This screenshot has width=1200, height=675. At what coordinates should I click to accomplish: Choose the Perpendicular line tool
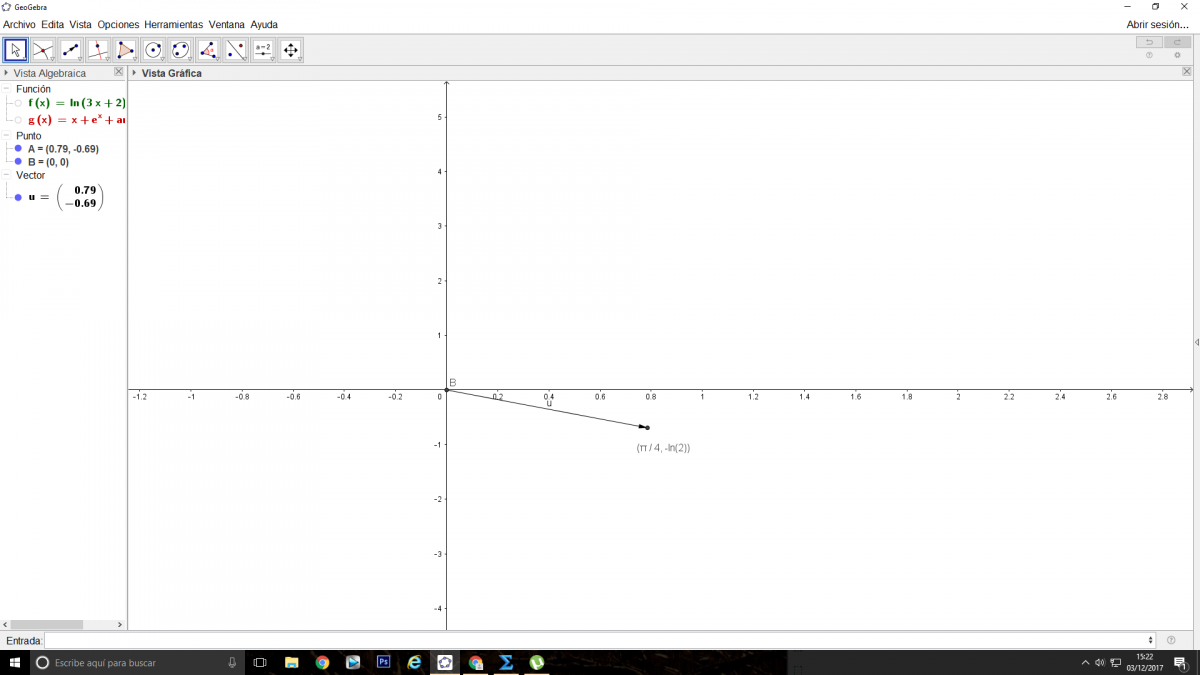coord(98,50)
